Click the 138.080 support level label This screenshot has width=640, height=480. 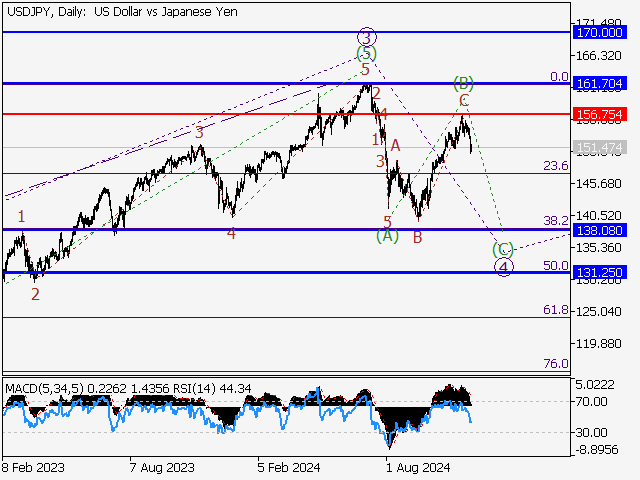(600, 230)
